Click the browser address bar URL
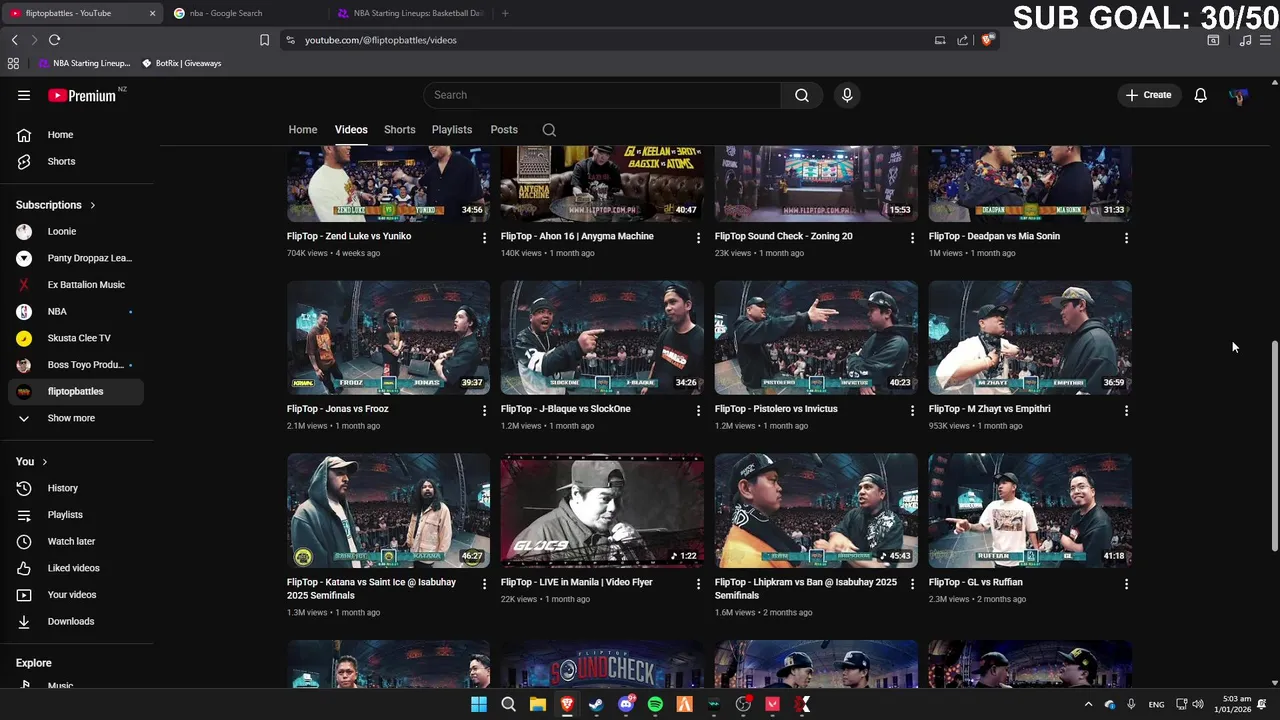Viewport: 1280px width, 720px height. point(380,40)
